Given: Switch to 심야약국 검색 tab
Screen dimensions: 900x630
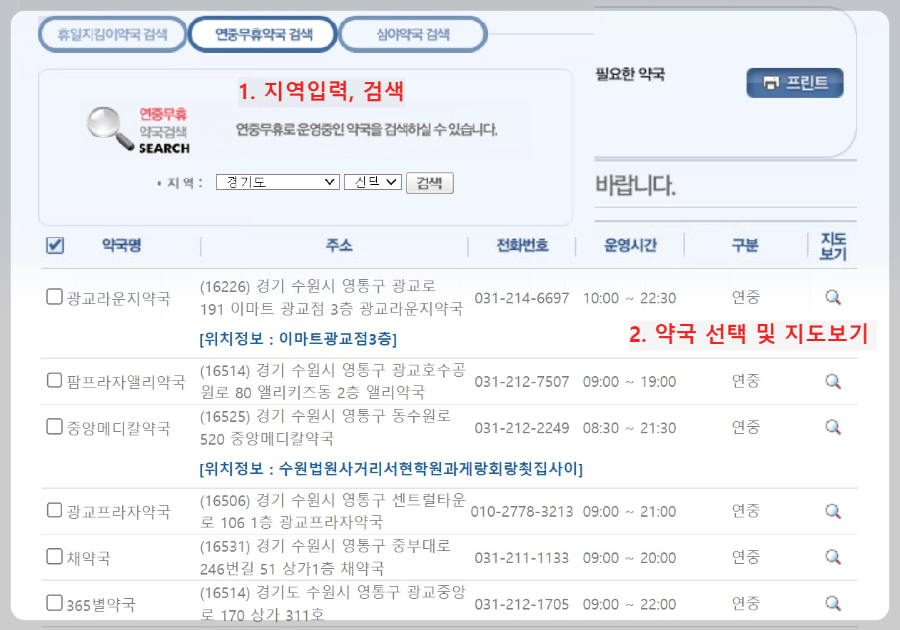Looking at the screenshot, I should coord(413,33).
